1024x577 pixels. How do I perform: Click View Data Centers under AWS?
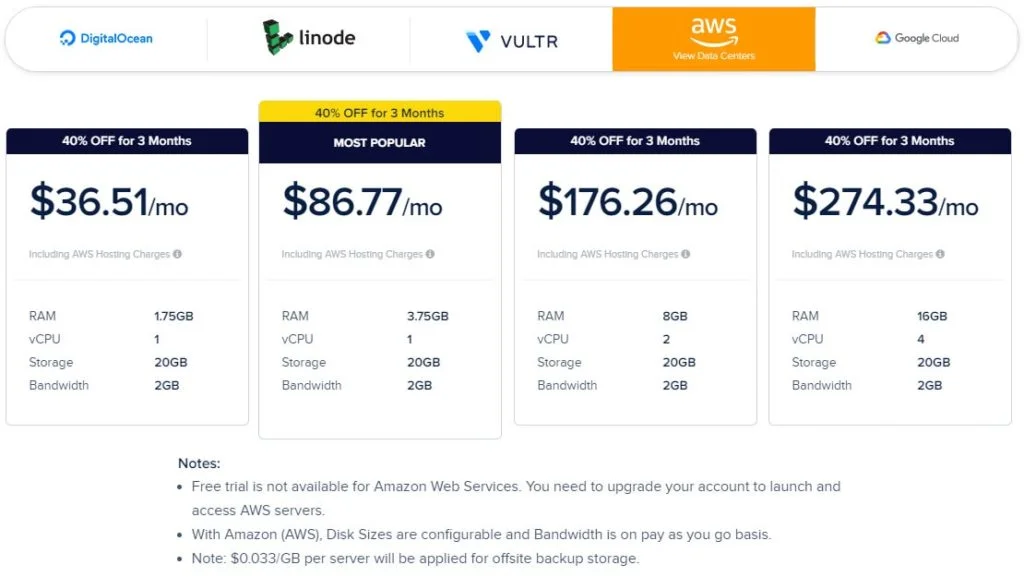click(714, 56)
